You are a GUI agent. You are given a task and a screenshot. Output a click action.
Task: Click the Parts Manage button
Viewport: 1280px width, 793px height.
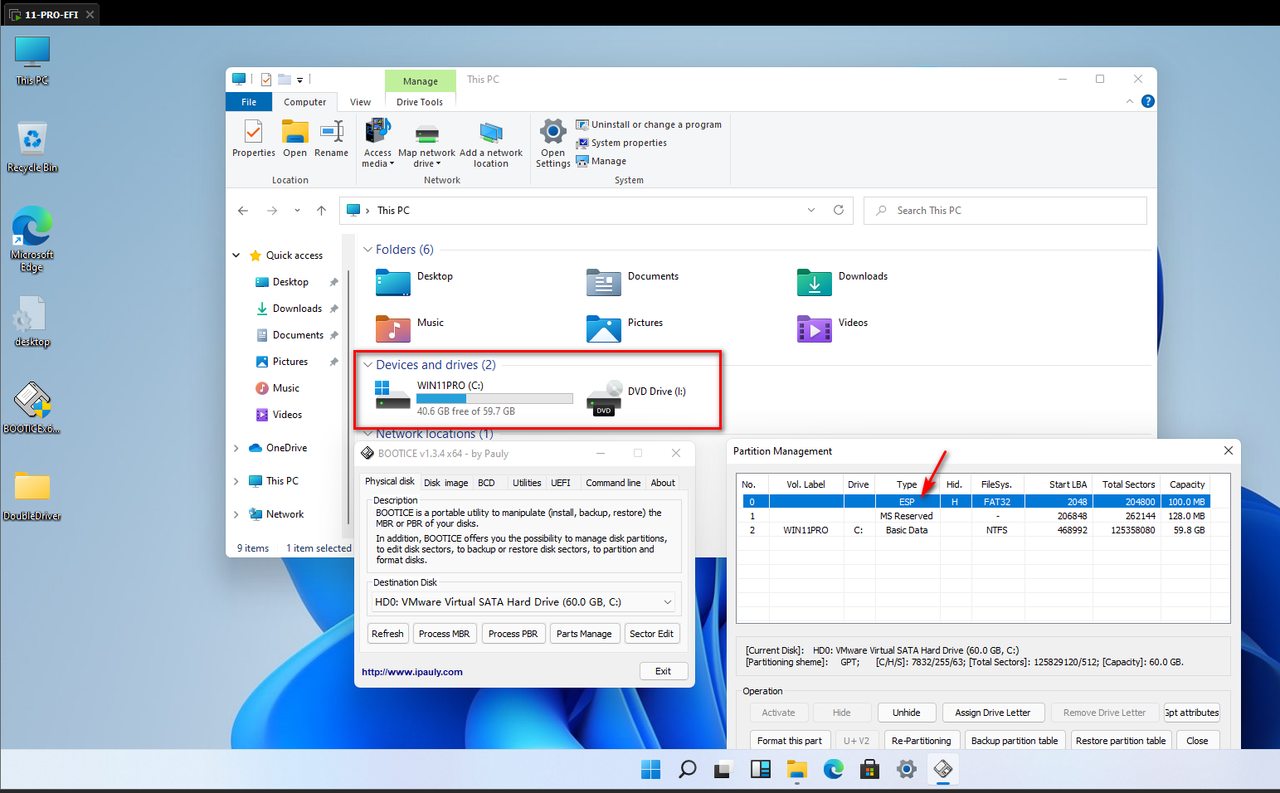pos(584,633)
